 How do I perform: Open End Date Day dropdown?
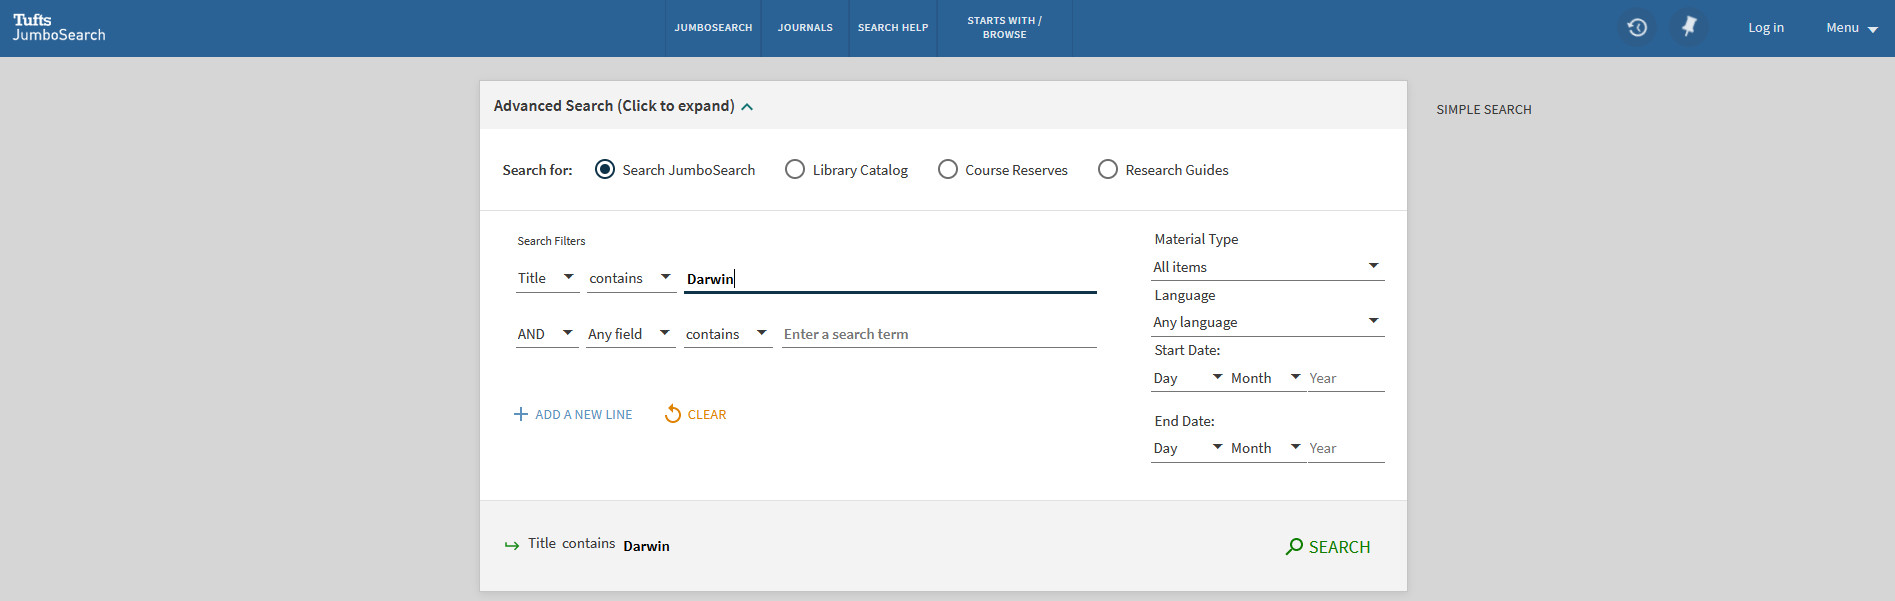(1189, 448)
